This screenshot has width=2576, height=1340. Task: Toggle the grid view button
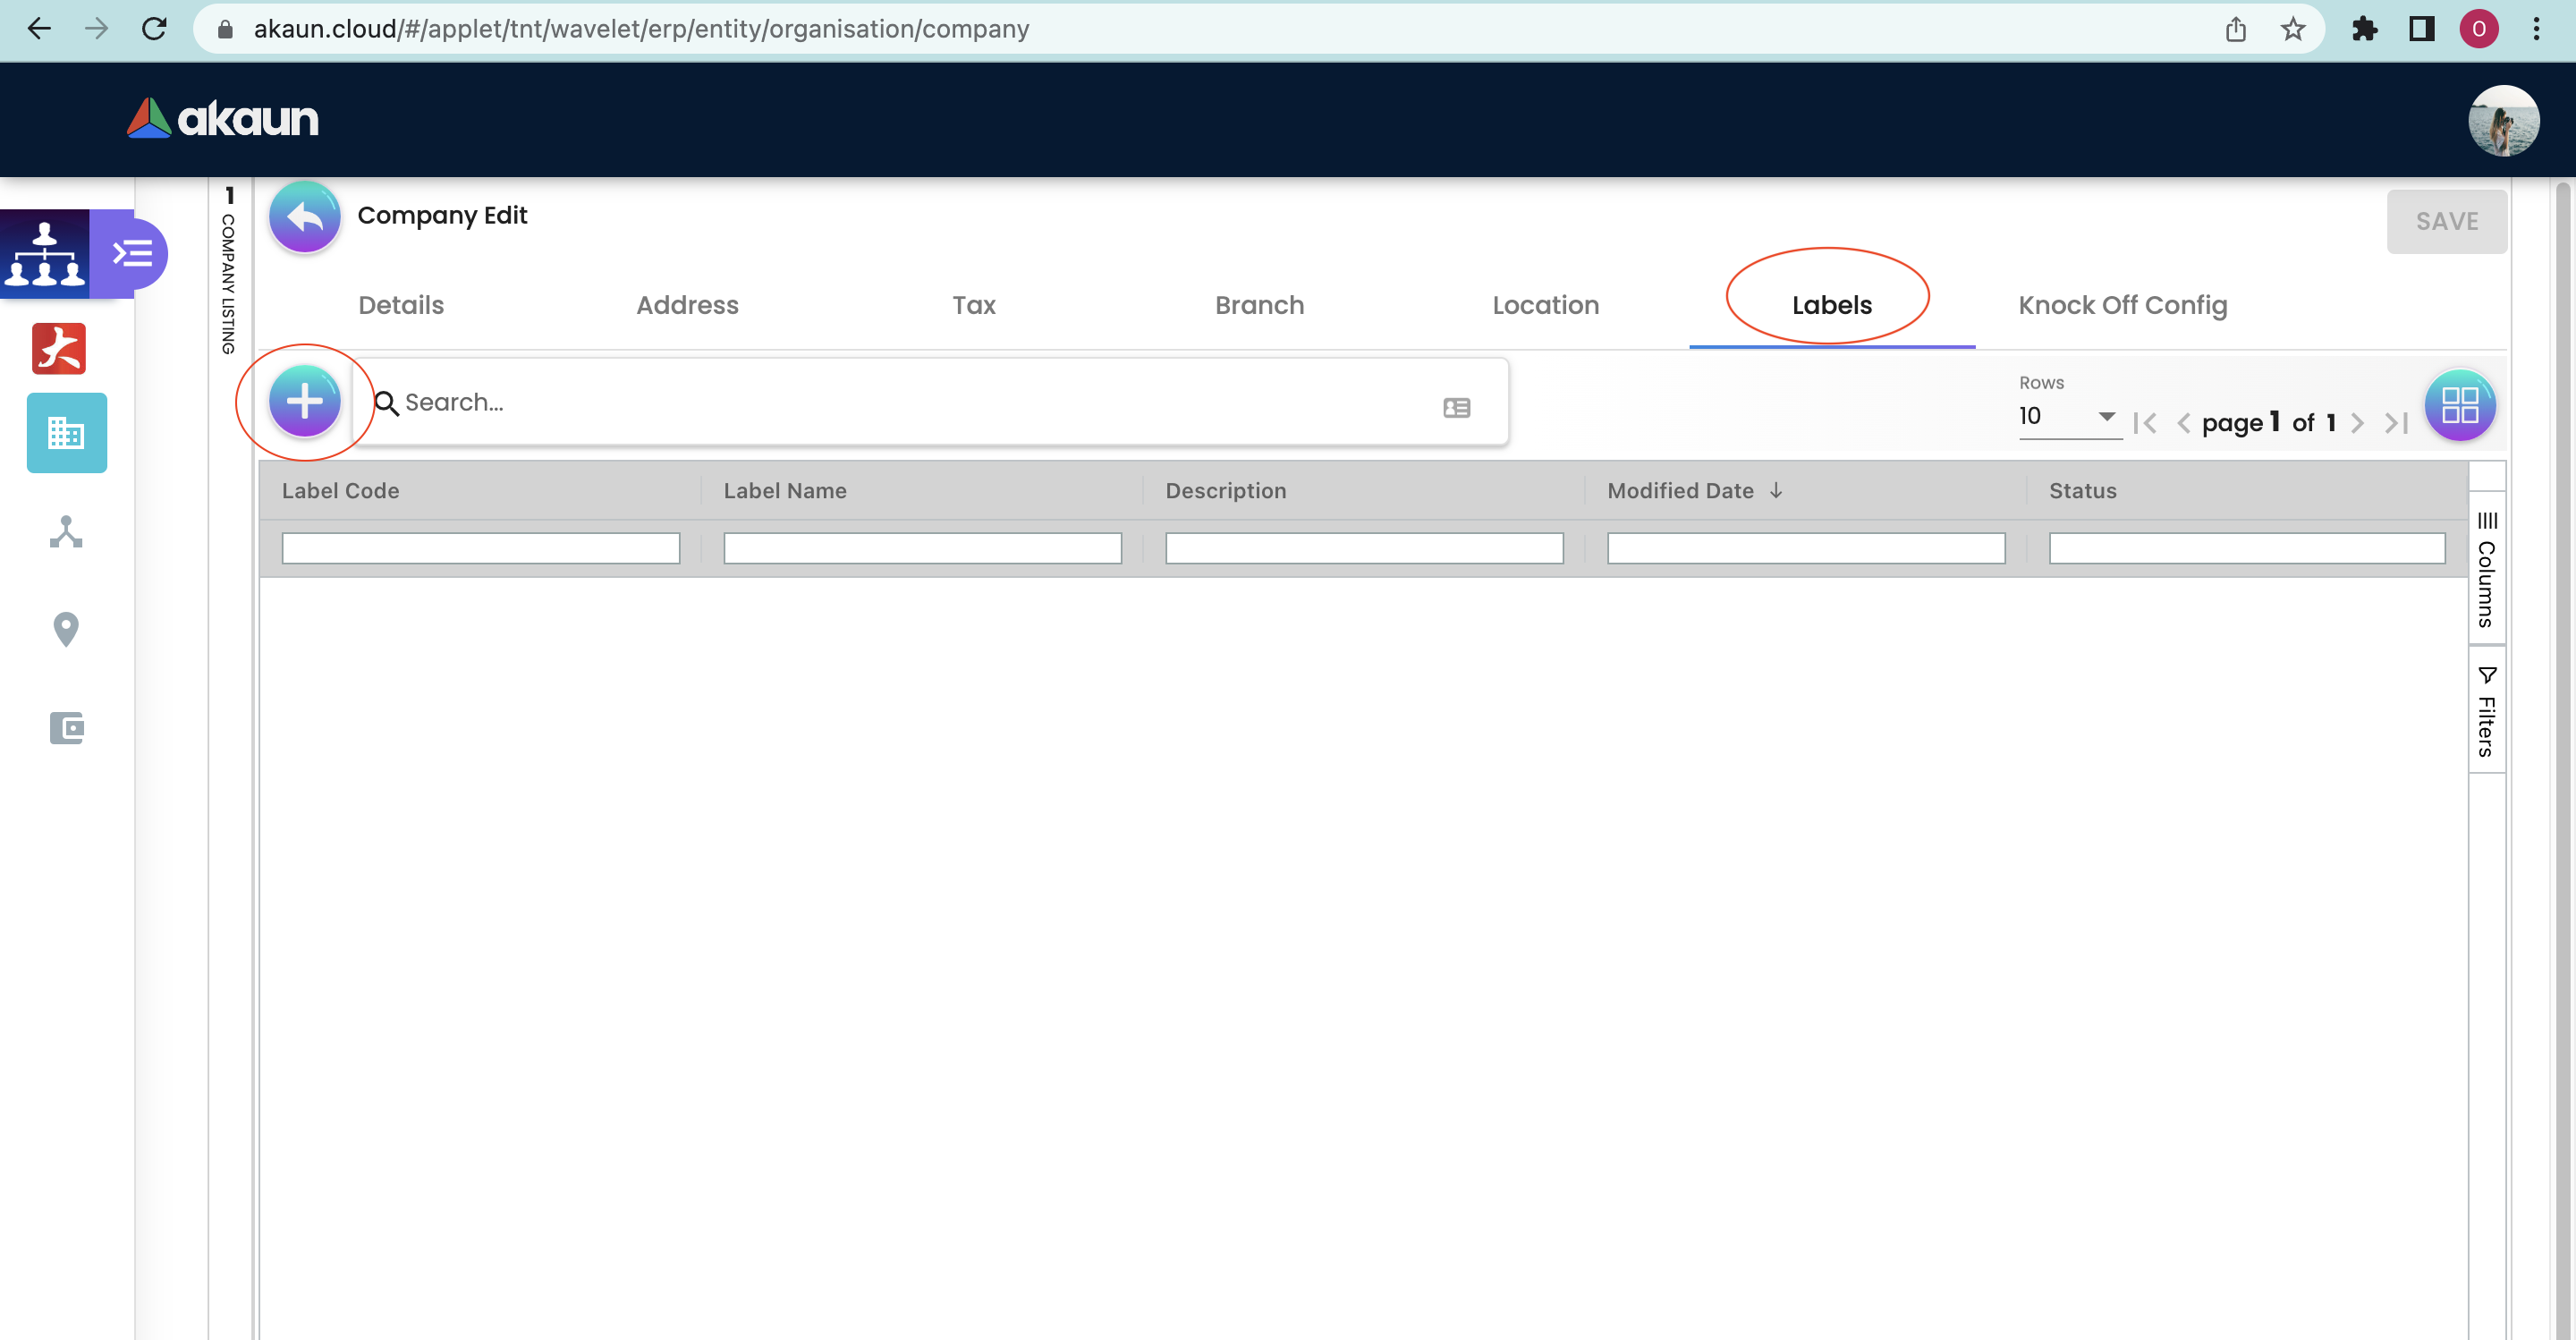(x=2459, y=406)
